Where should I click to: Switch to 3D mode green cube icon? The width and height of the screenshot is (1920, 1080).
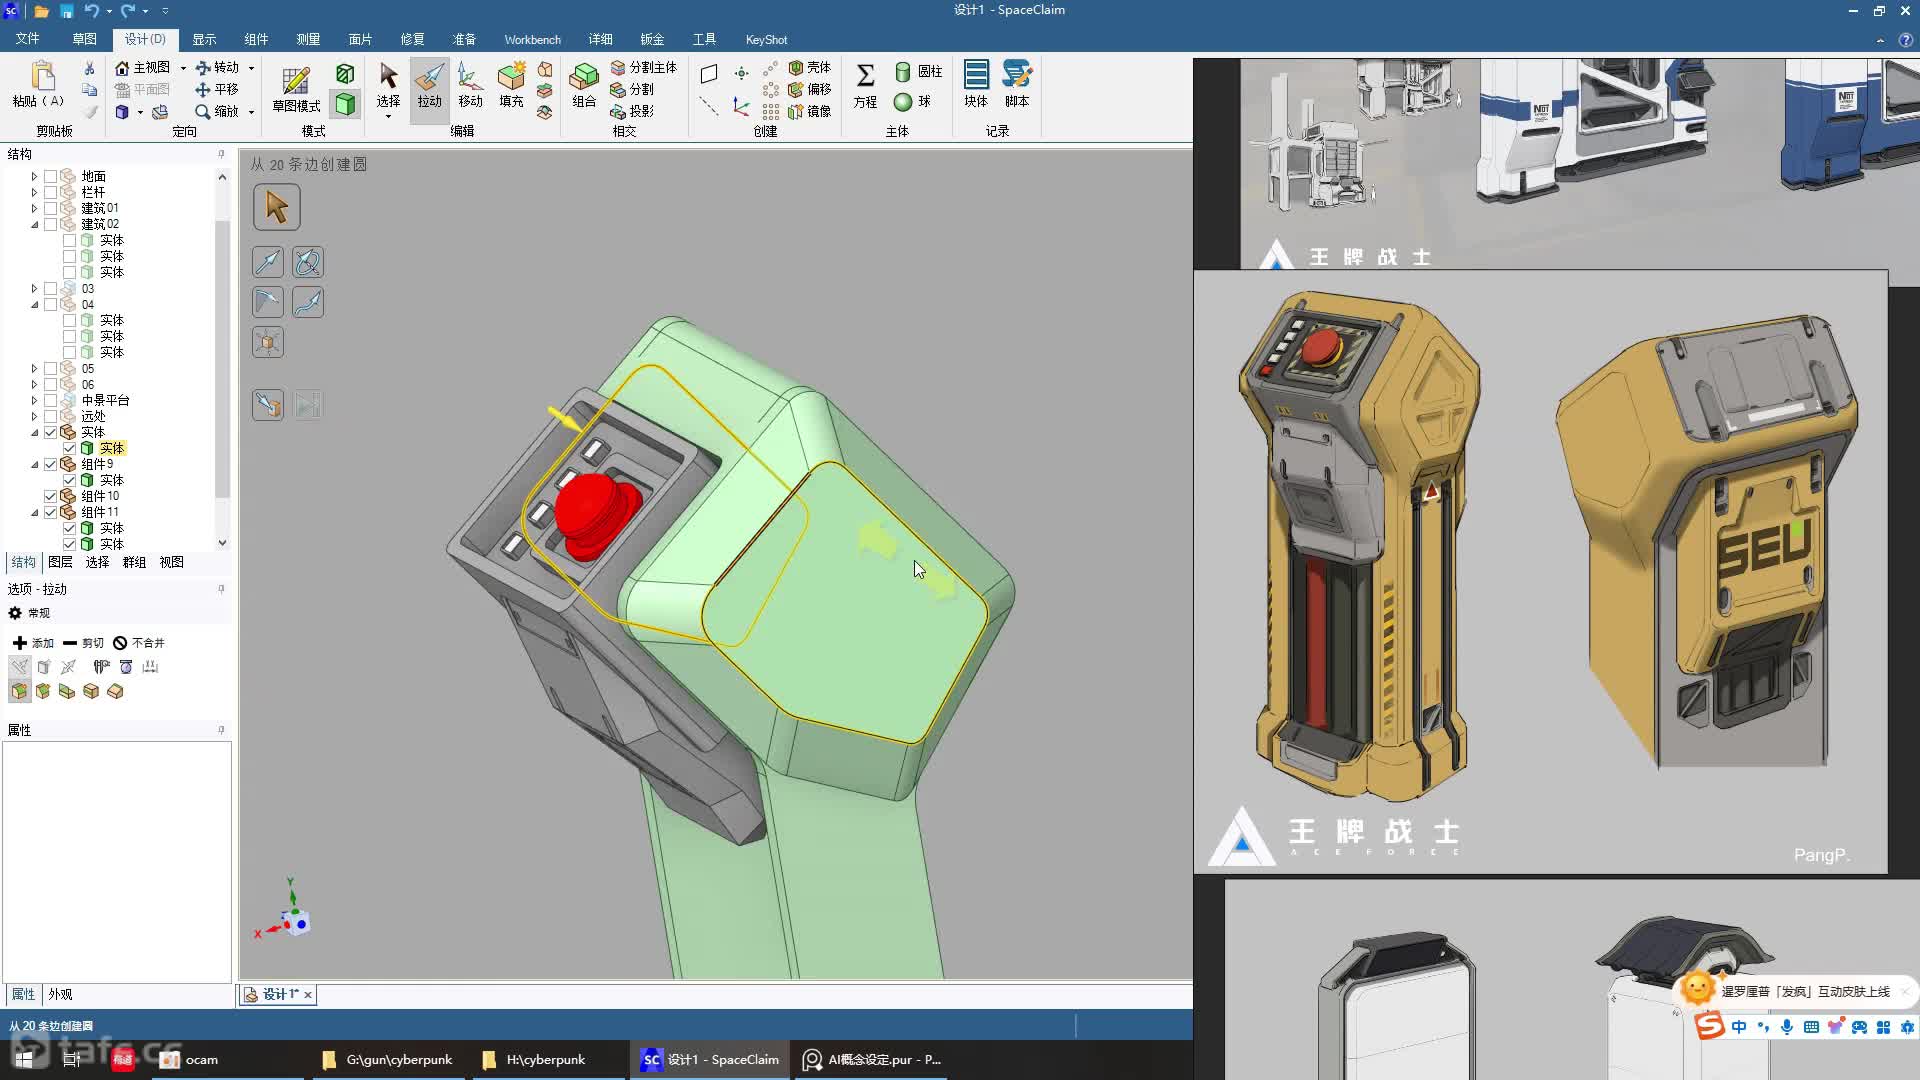(345, 104)
